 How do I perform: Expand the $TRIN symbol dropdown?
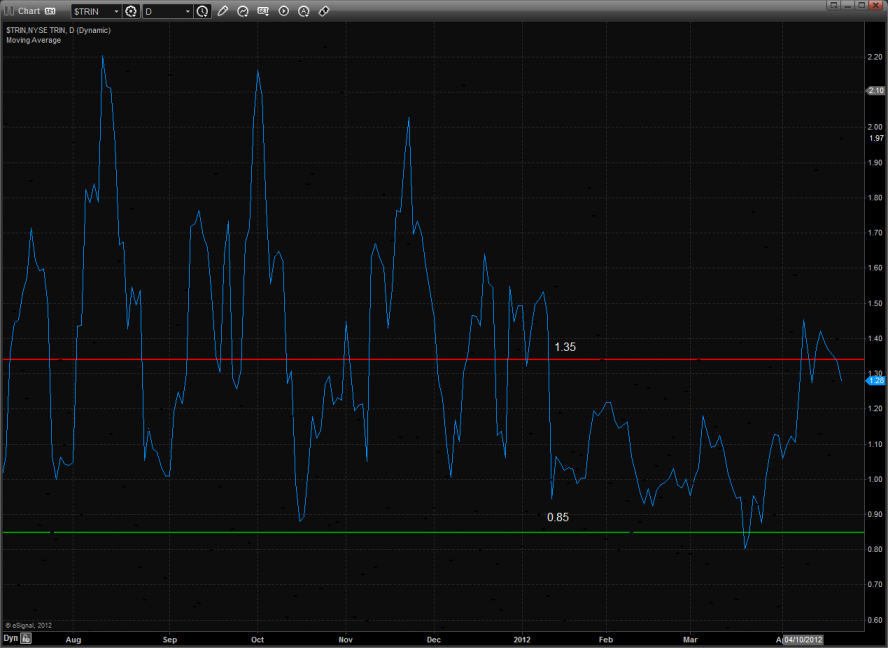115,11
